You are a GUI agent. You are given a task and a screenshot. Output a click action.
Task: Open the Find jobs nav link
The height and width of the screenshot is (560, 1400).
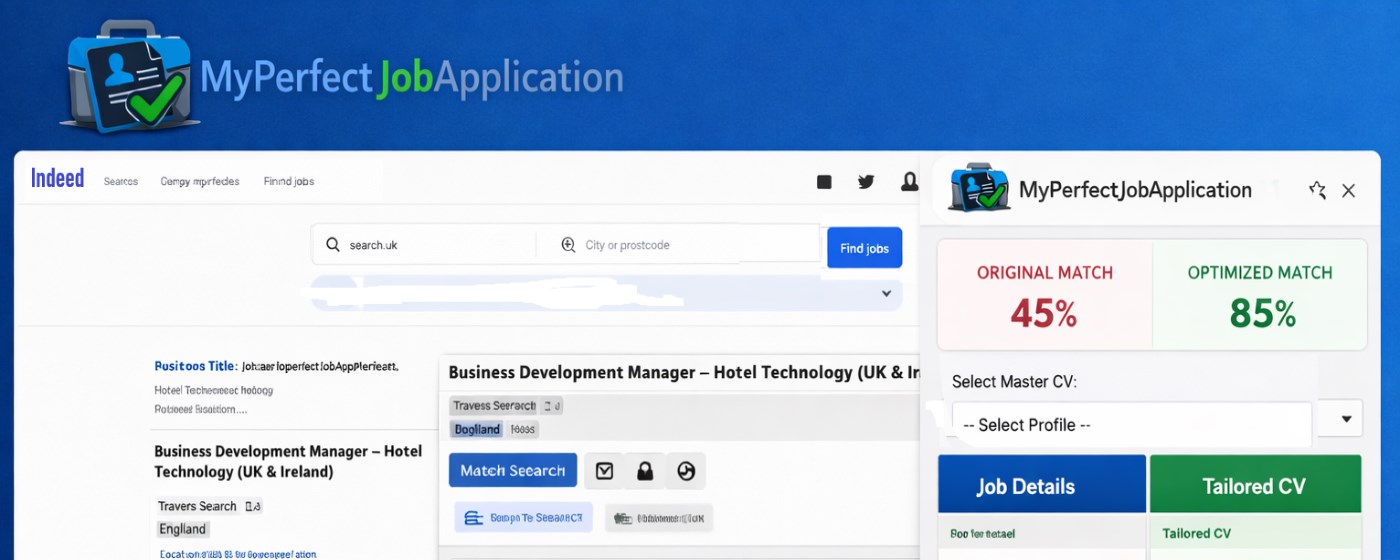[289, 181]
